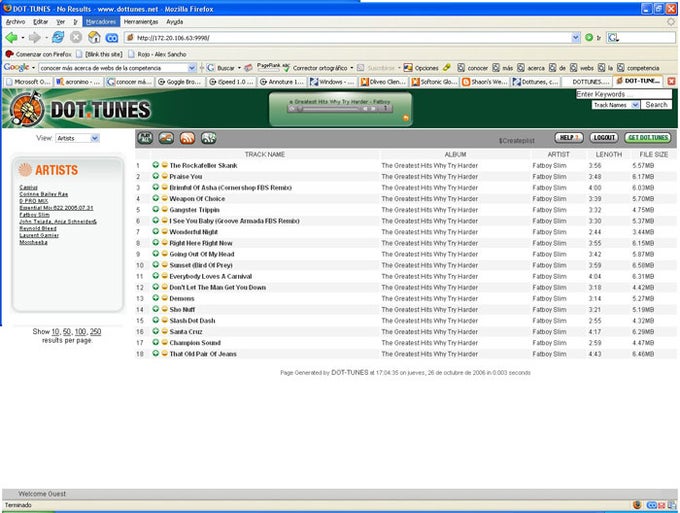Click the Comenzar con Firefox bookmark

38,54
